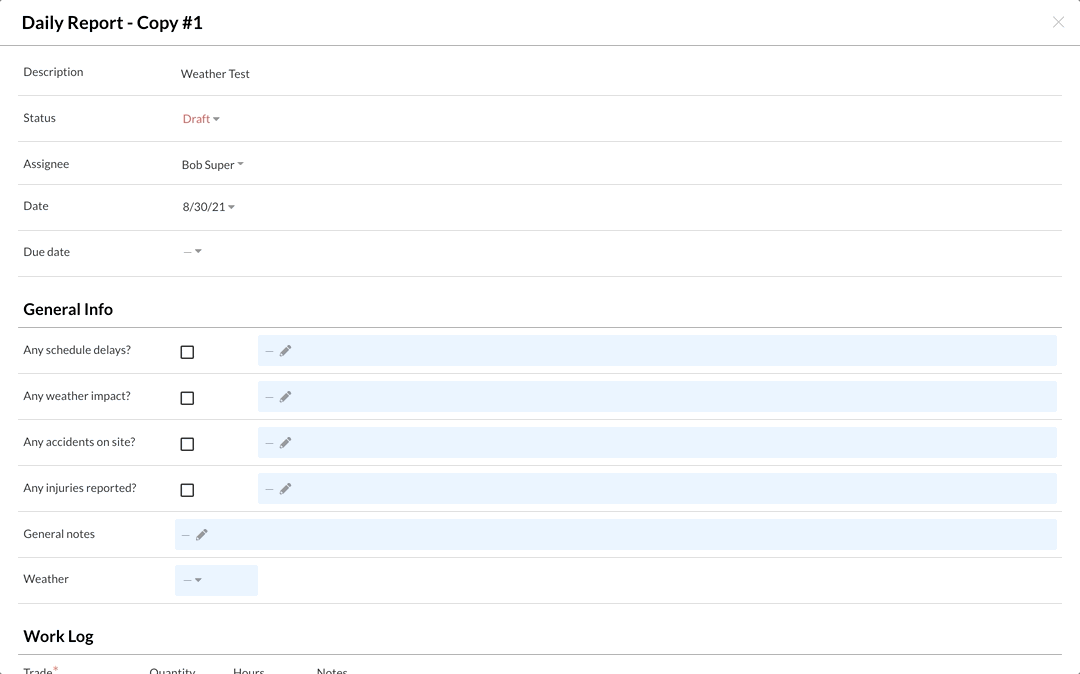Image resolution: width=1080 pixels, height=674 pixels.
Task: Open the empty Due date dropdown
Action: tap(193, 252)
